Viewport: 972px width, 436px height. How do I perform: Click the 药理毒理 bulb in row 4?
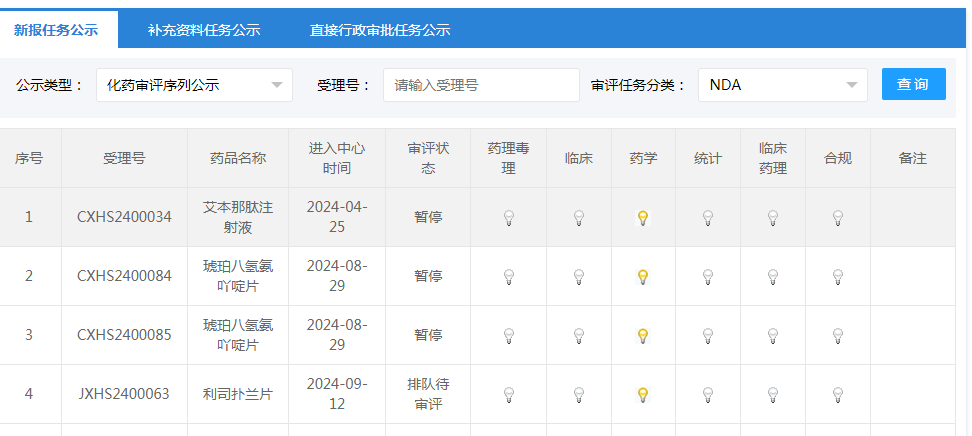coord(508,394)
